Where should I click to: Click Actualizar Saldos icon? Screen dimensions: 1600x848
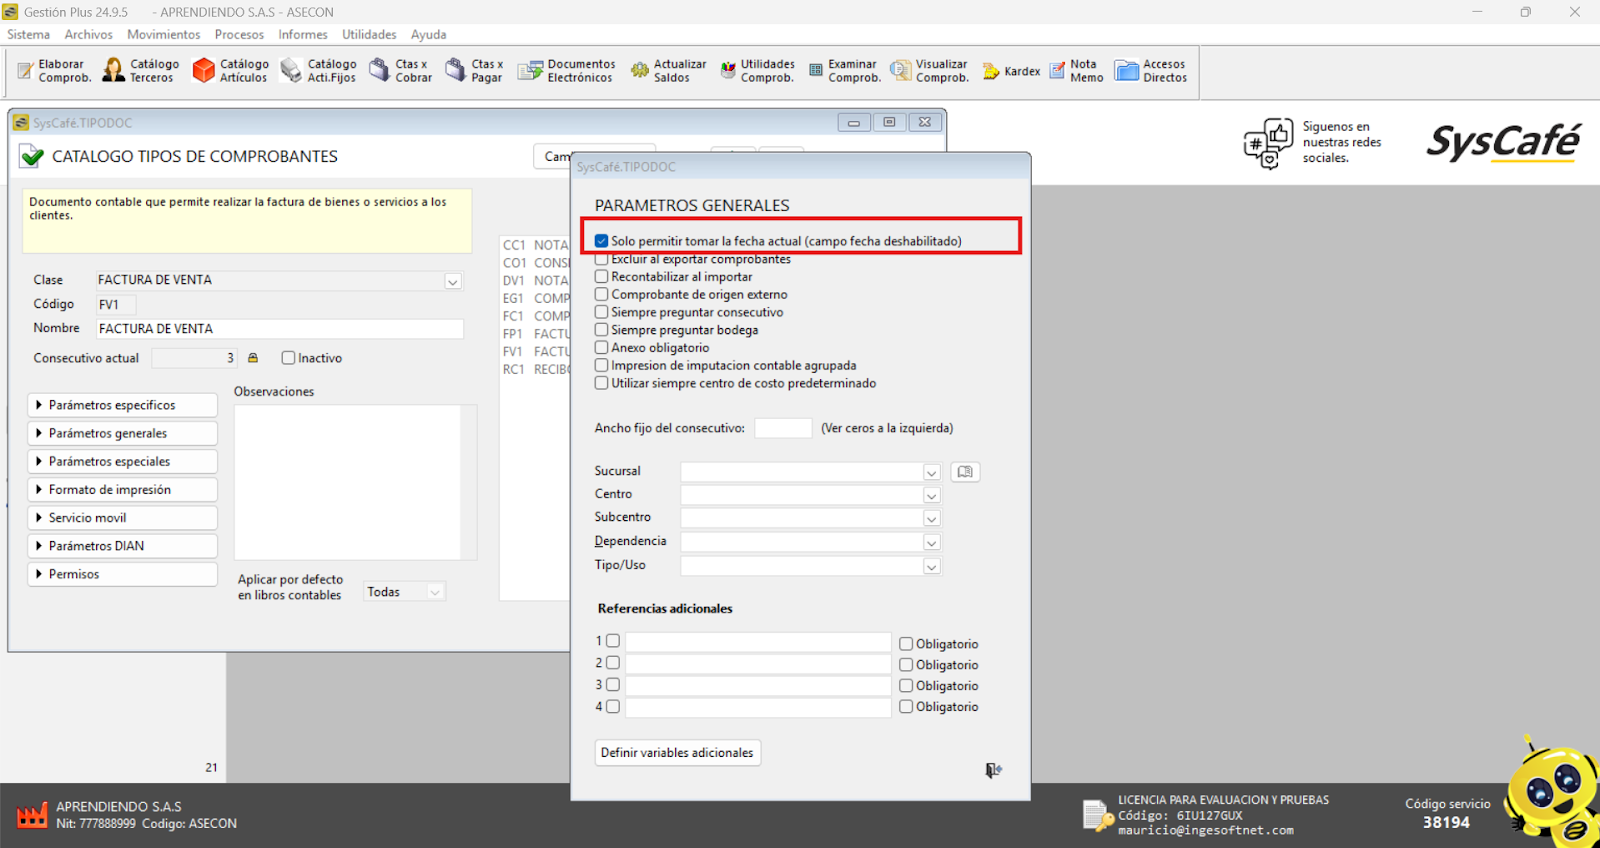[668, 71]
